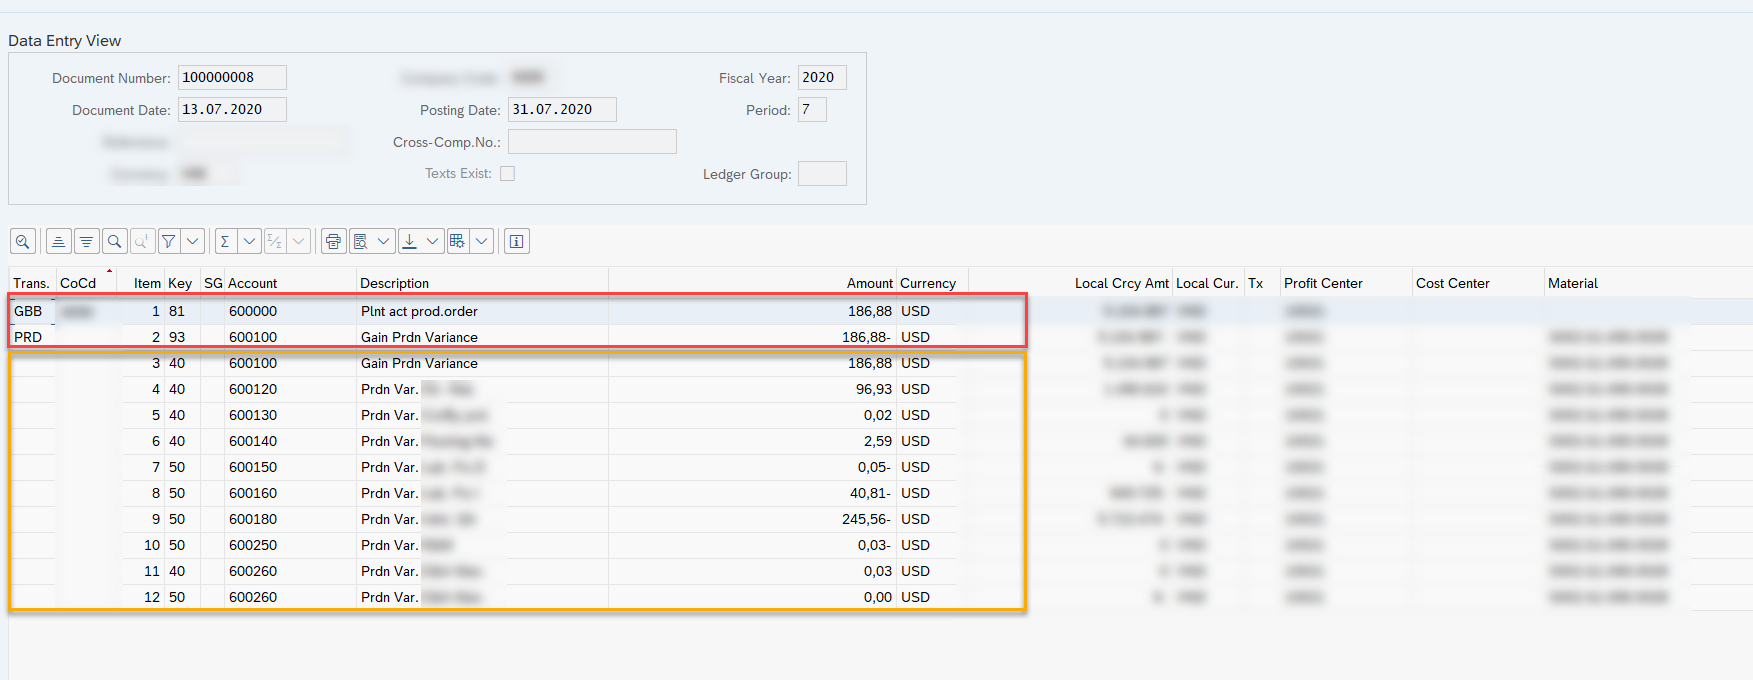Click the Document Number field
This screenshot has height=680, width=1753.
click(x=232, y=78)
